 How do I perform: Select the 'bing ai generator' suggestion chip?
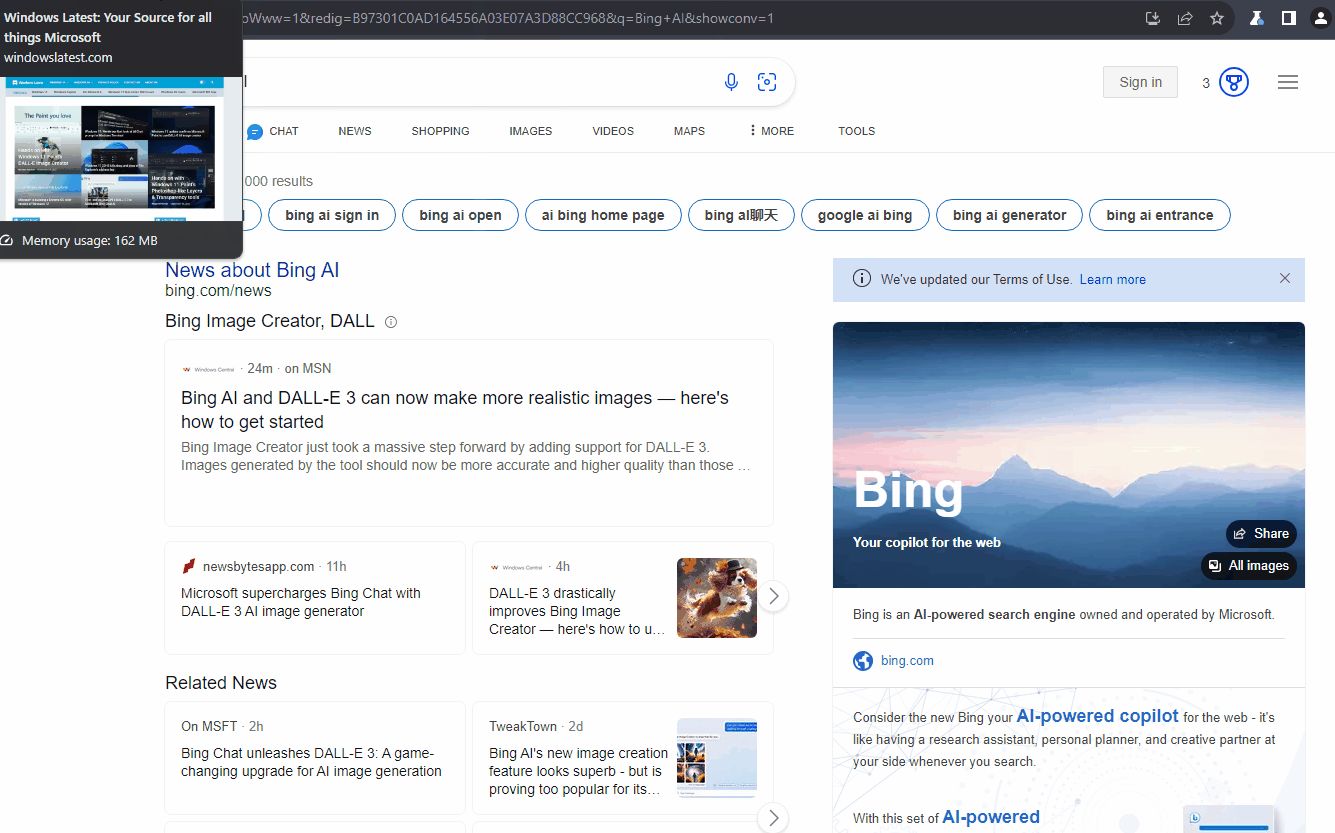[x=1009, y=215]
